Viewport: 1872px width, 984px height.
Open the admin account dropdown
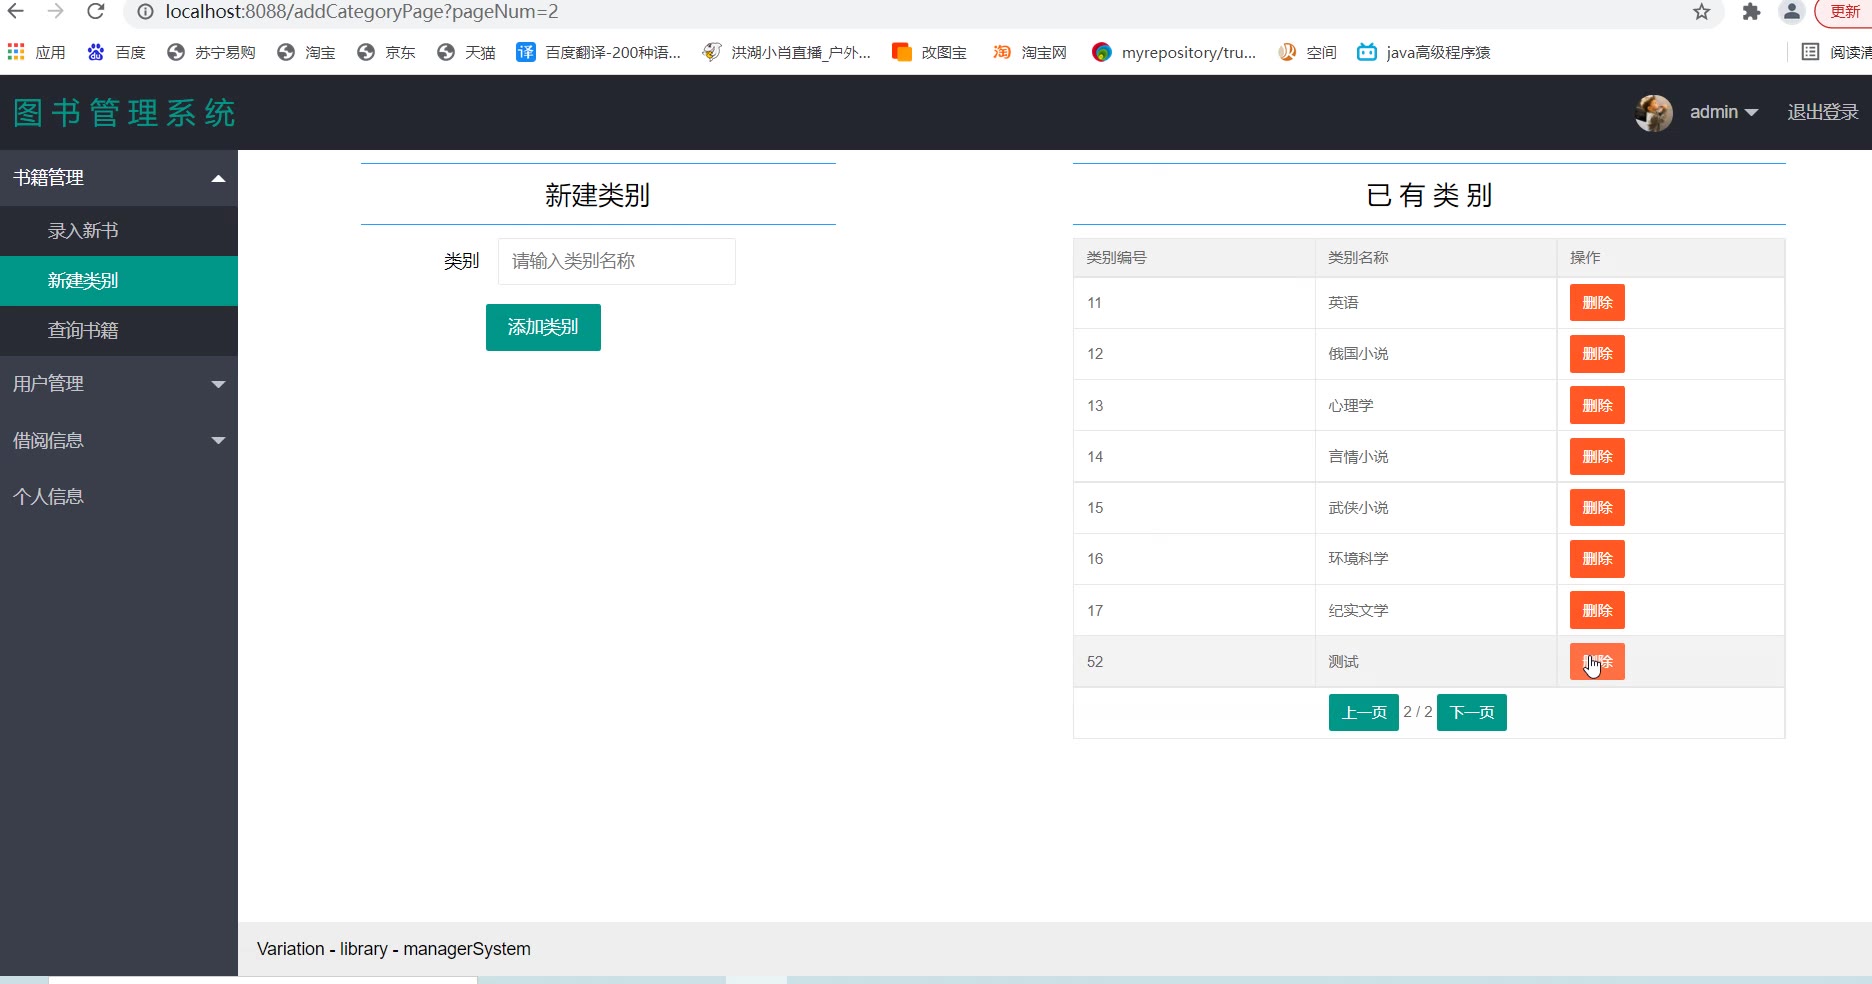tap(1724, 113)
